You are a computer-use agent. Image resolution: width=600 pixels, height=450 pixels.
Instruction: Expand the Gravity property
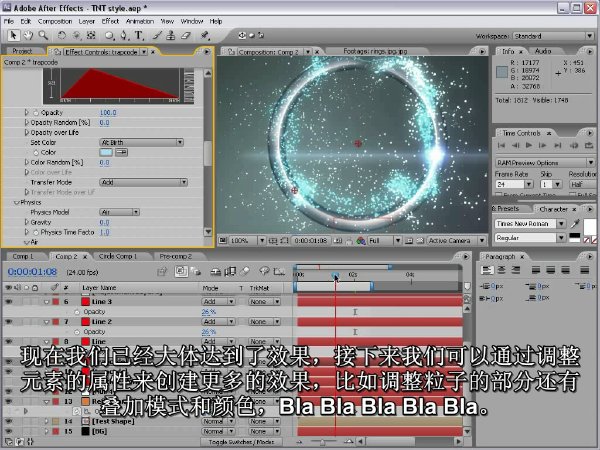pyautogui.click(x=26, y=222)
